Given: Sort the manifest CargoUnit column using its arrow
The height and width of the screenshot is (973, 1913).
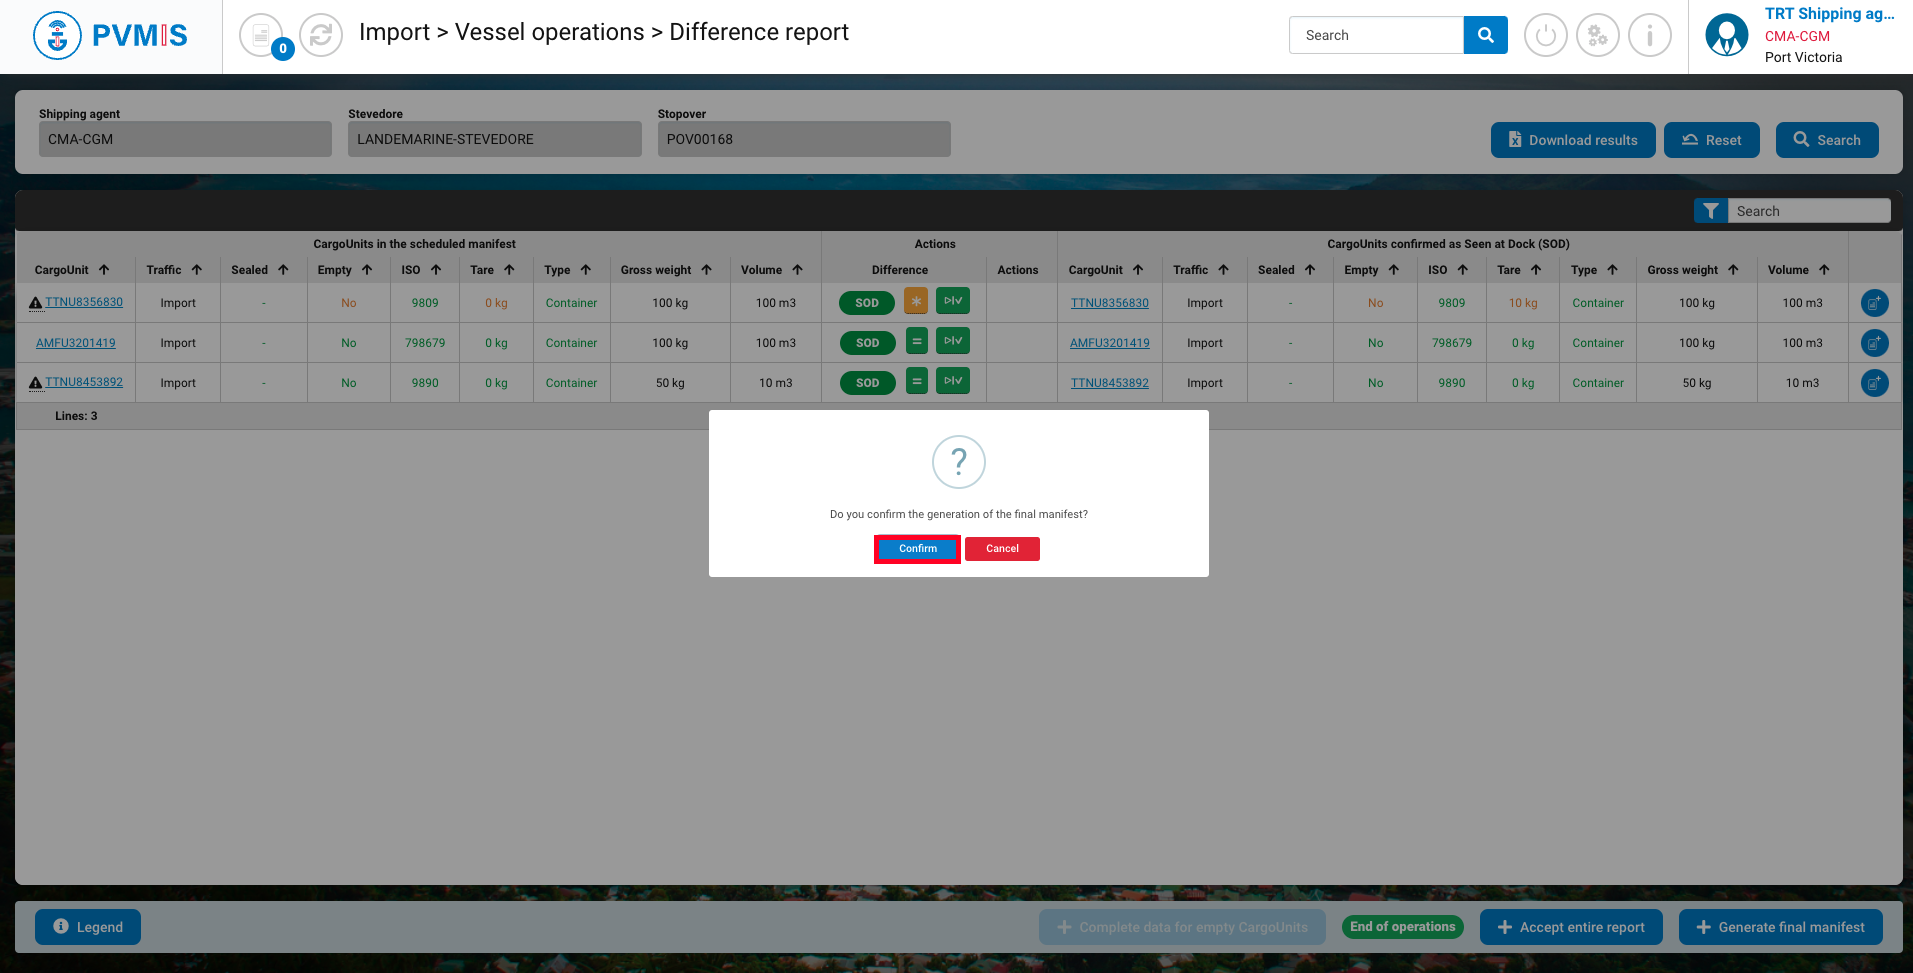Looking at the screenshot, I should click(x=104, y=270).
